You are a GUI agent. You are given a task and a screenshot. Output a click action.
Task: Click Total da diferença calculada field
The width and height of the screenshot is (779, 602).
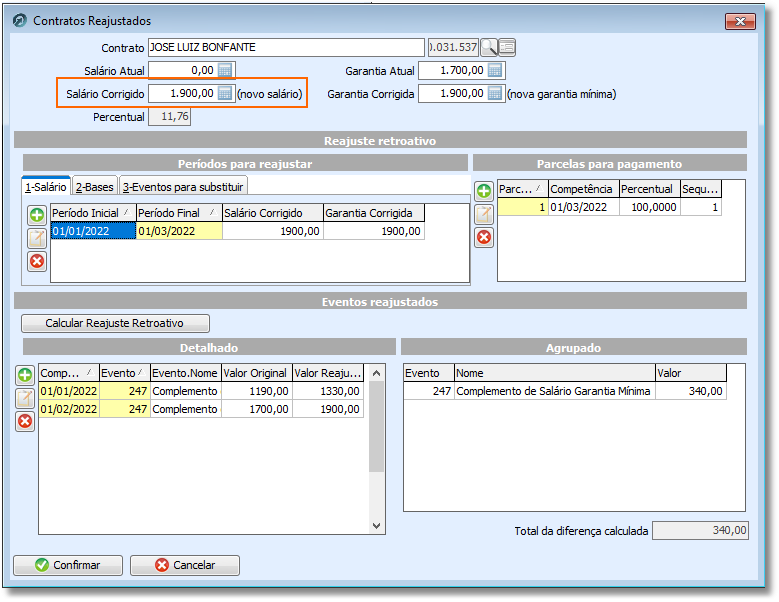(700, 530)
